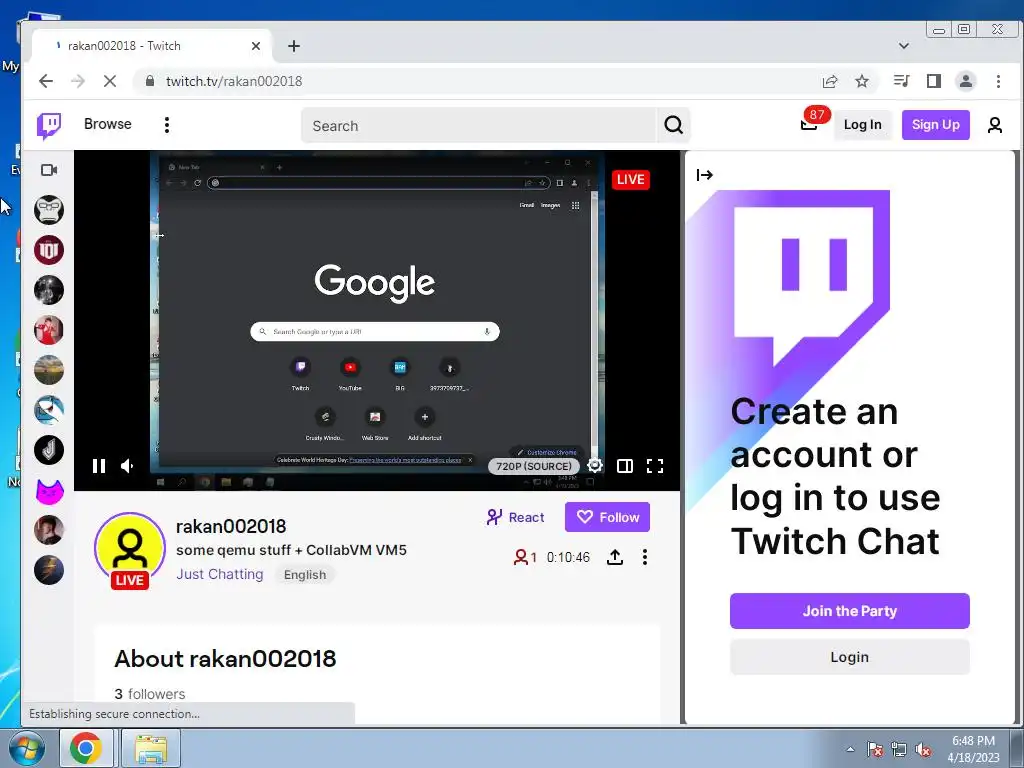
Task: Click the Action Center flag tray icon
Action: [x=875, y=750]
